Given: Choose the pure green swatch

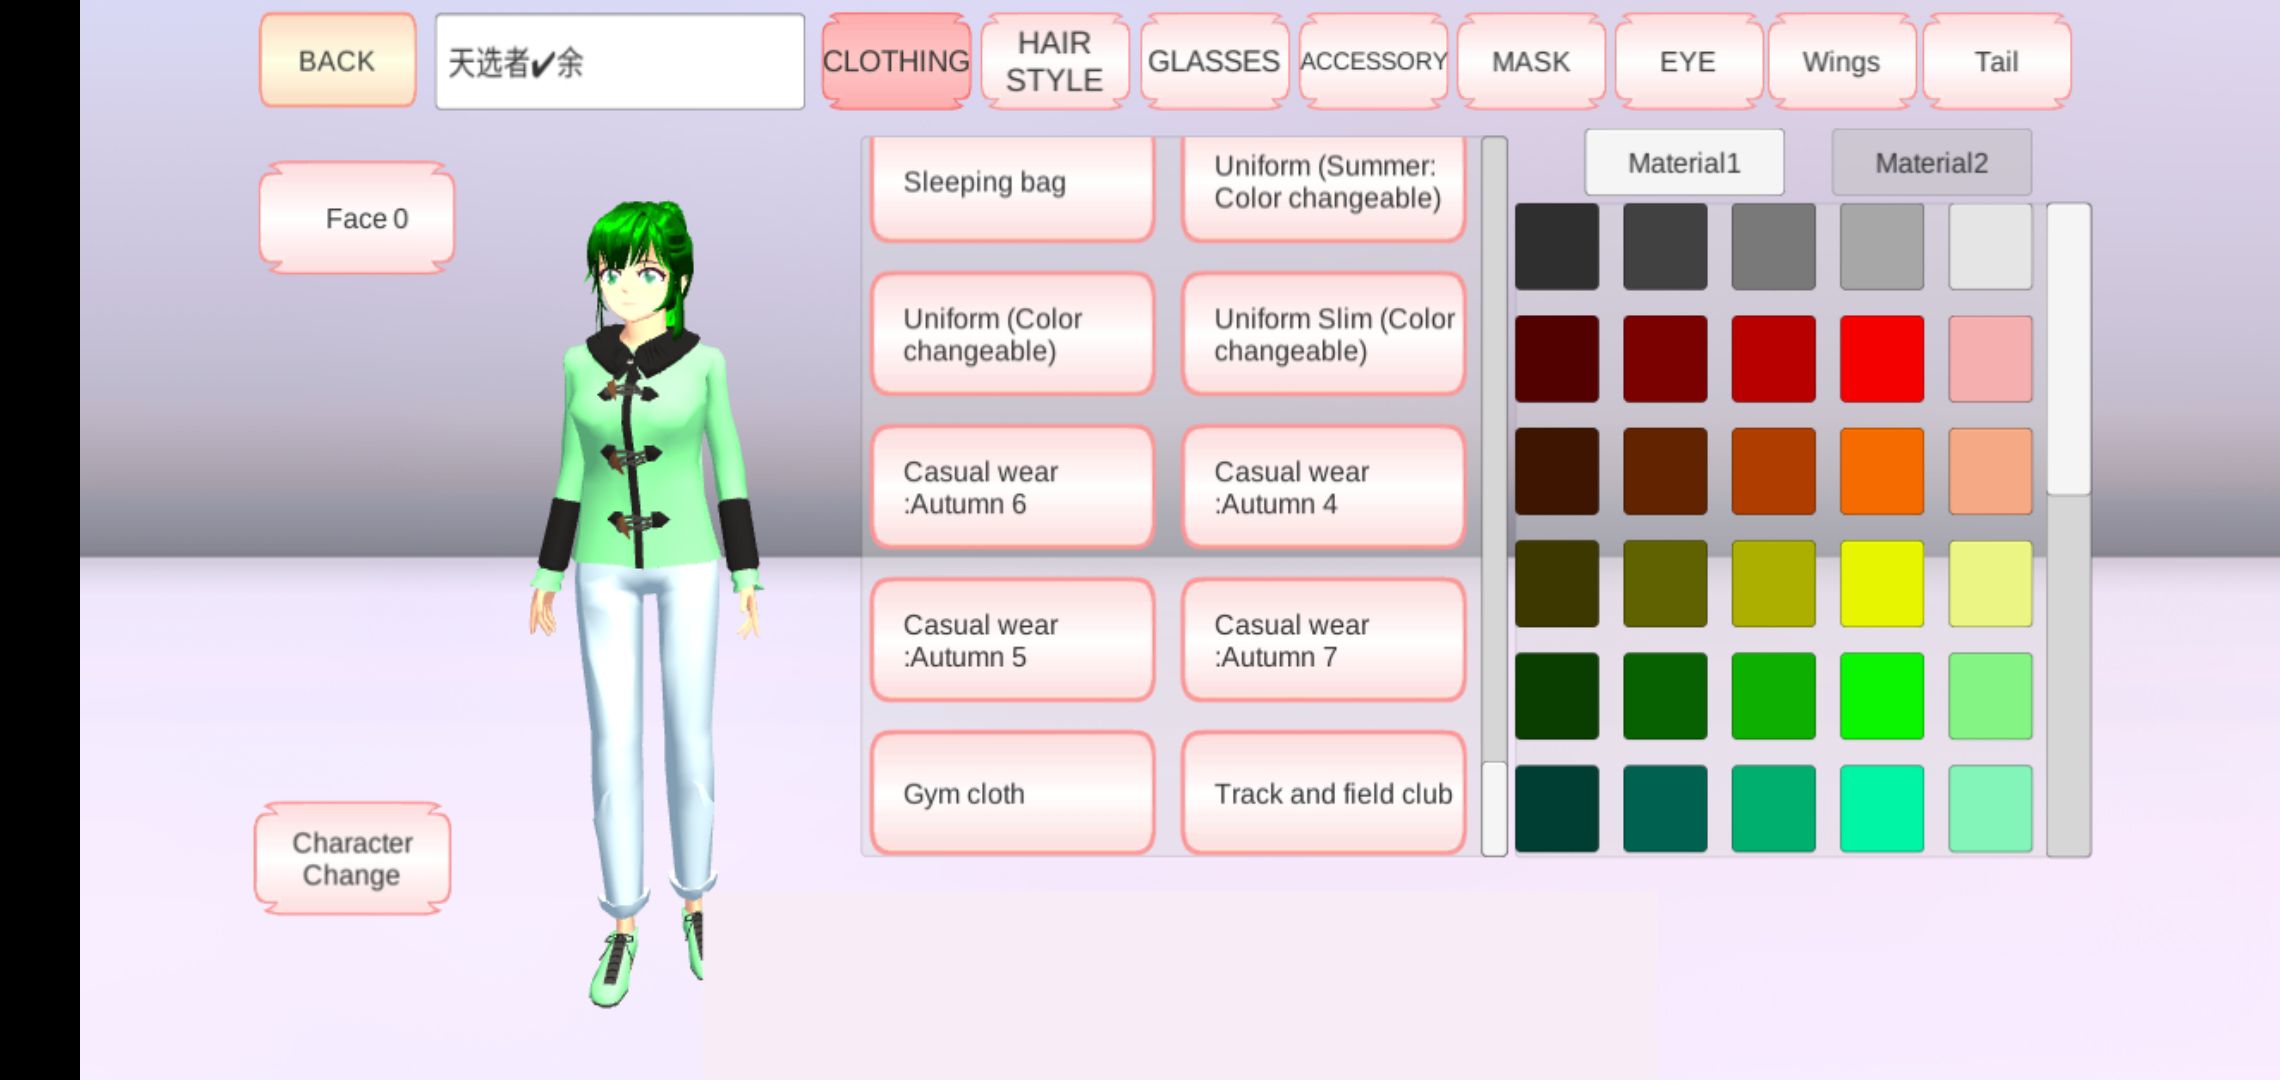Looking at the screenshot, I should coord(1881,696).
